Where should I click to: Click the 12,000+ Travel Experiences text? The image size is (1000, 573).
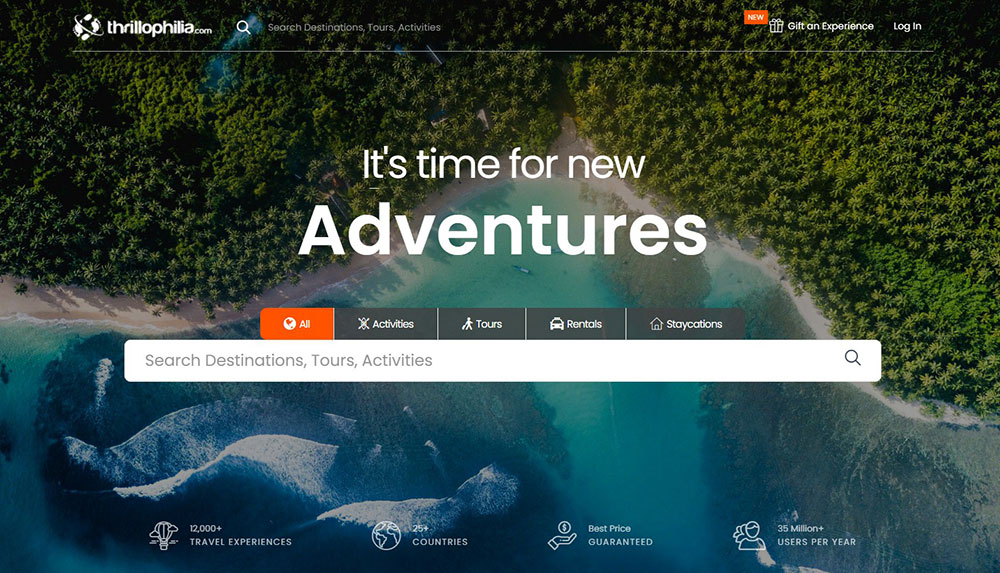(240, 535)
